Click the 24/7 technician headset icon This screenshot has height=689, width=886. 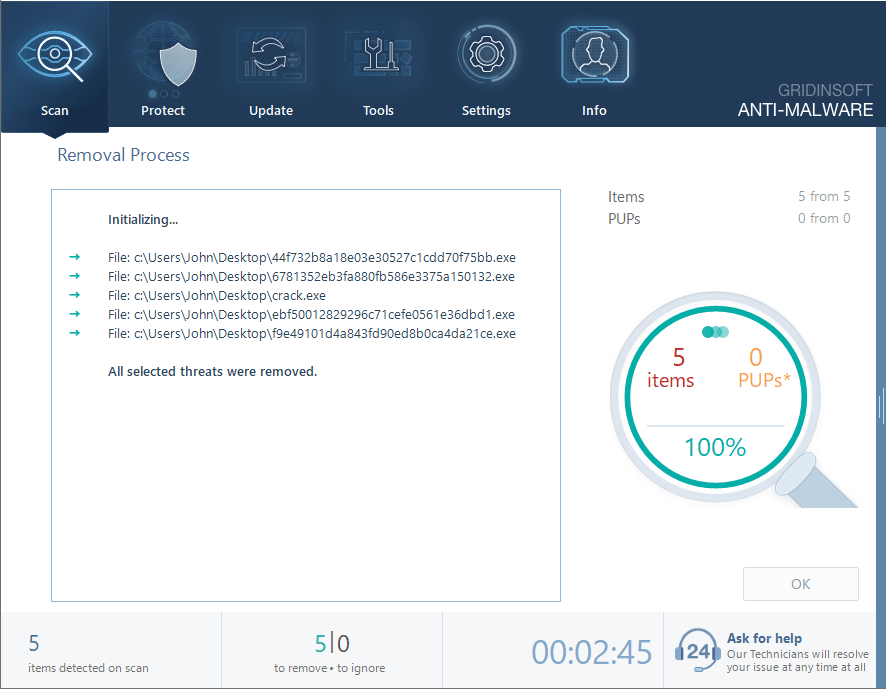(697, 650)
